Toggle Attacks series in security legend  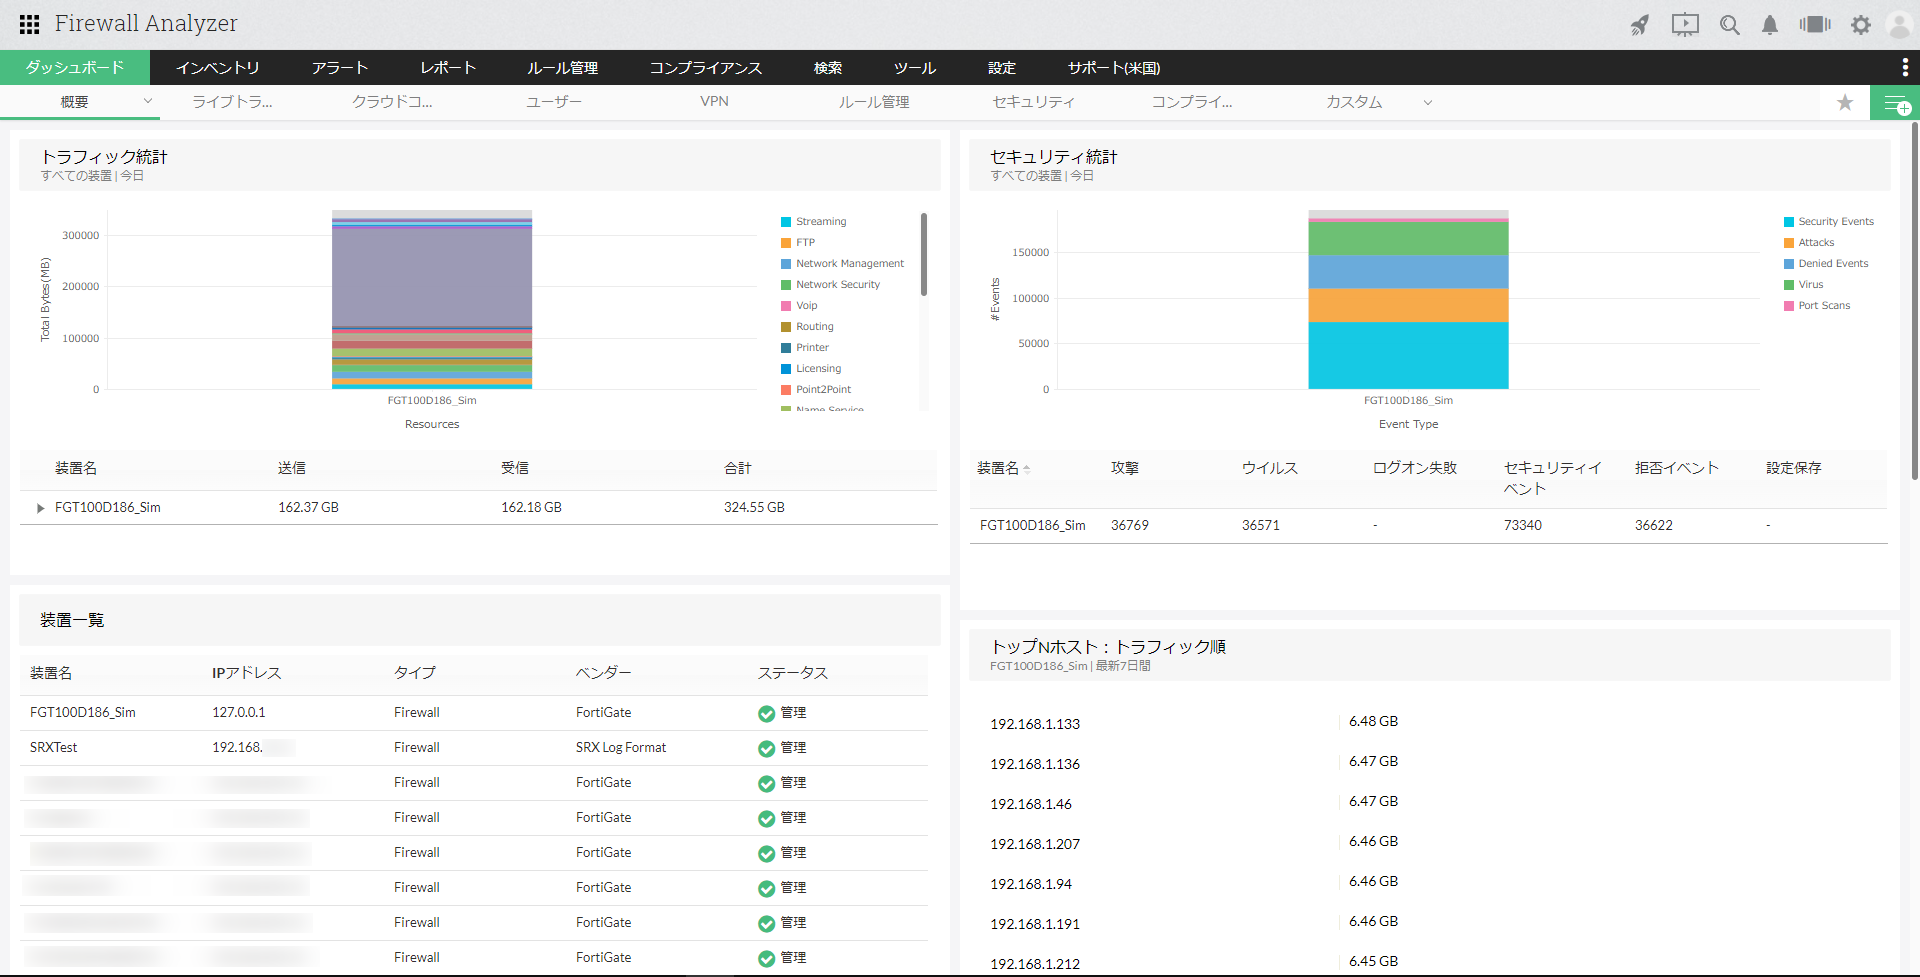pos(1815,243)
